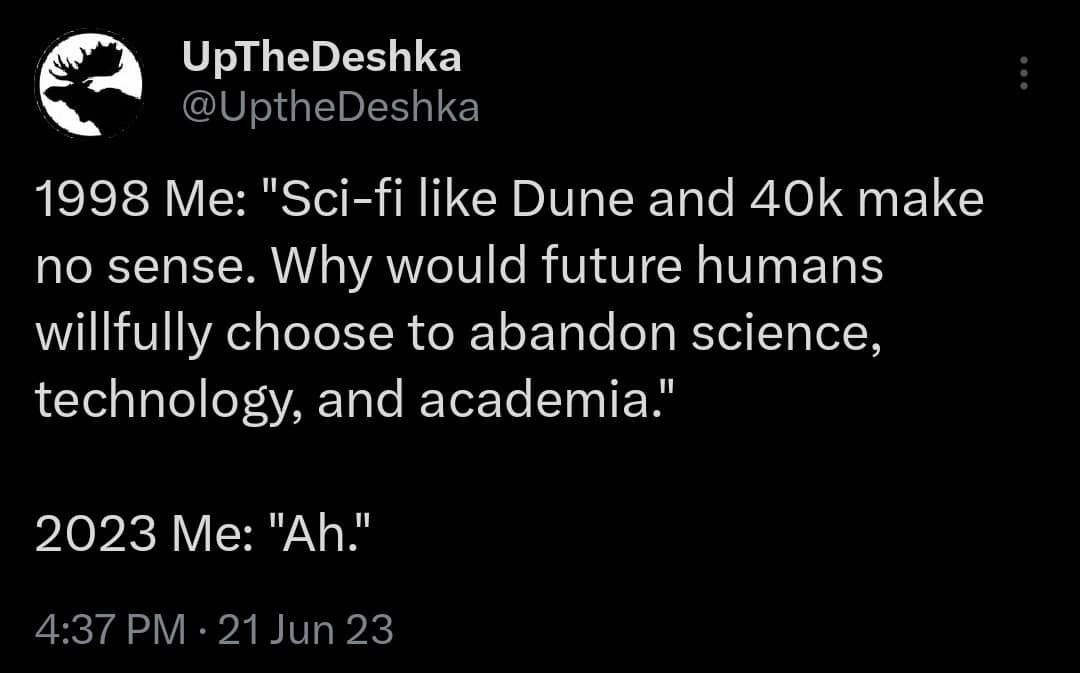Click the phrase "future humans"
Screen dimensions: 1080x673
pos(718,267)
